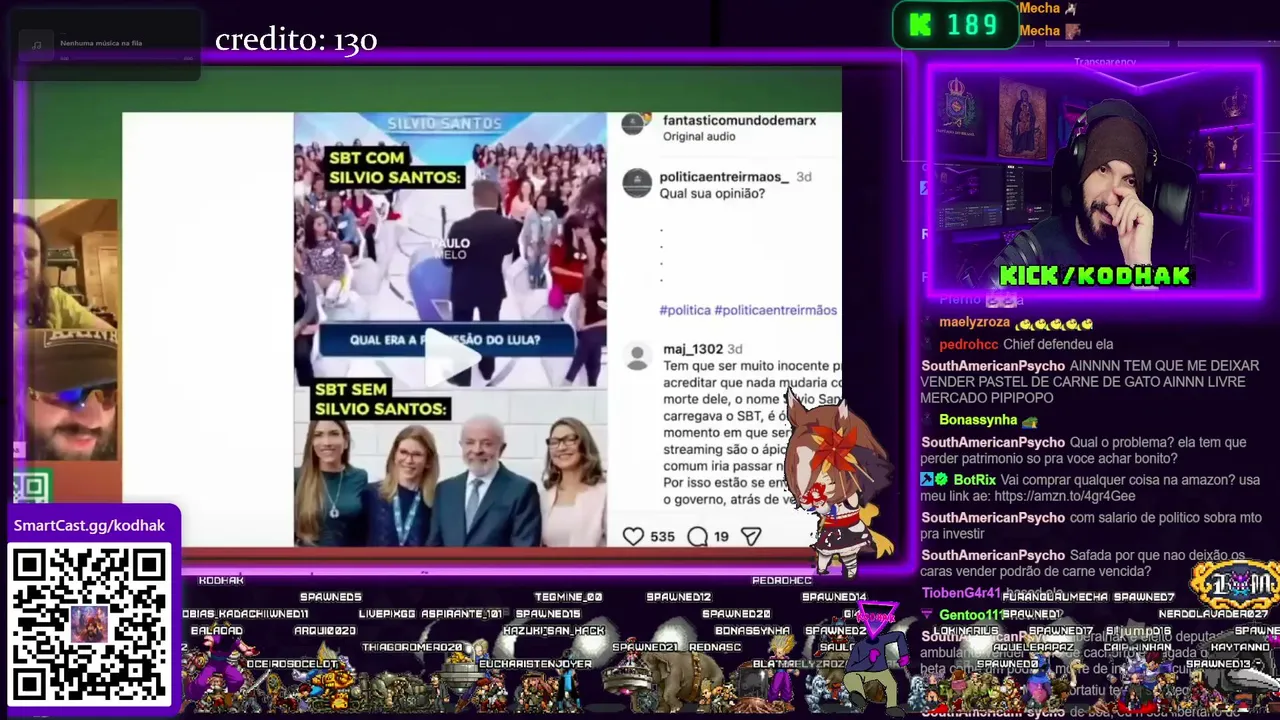Image resolution: width=1280 pixels, height=720 pixels.
Task: Open the politicaentreirmaos_ username link
Action: [x=724, y=177]
